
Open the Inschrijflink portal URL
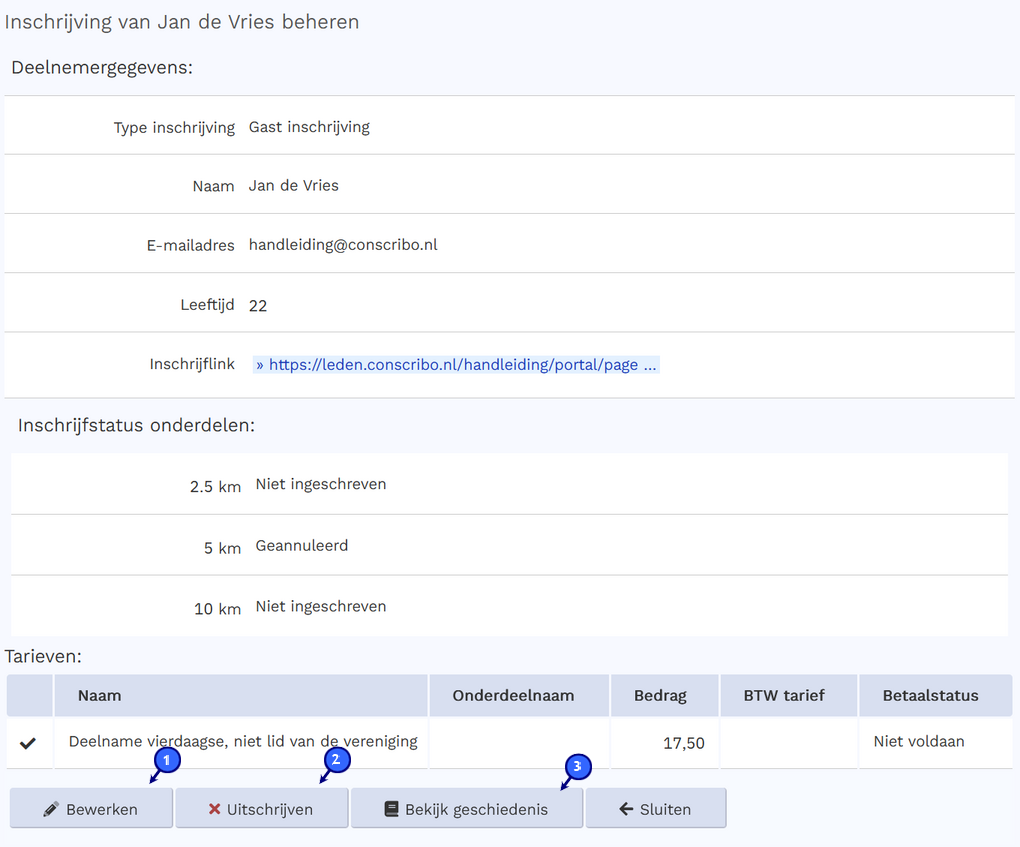(x=456, y=365)
